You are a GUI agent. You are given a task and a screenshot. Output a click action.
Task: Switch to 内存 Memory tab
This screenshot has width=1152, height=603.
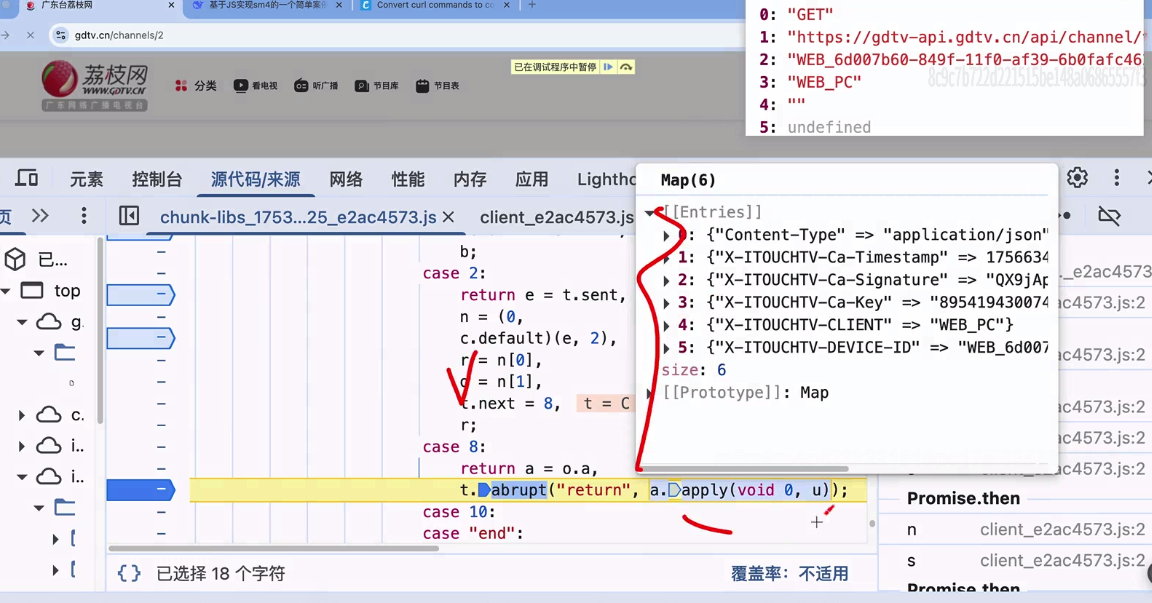pyautogui.click(x=469, y=179)
